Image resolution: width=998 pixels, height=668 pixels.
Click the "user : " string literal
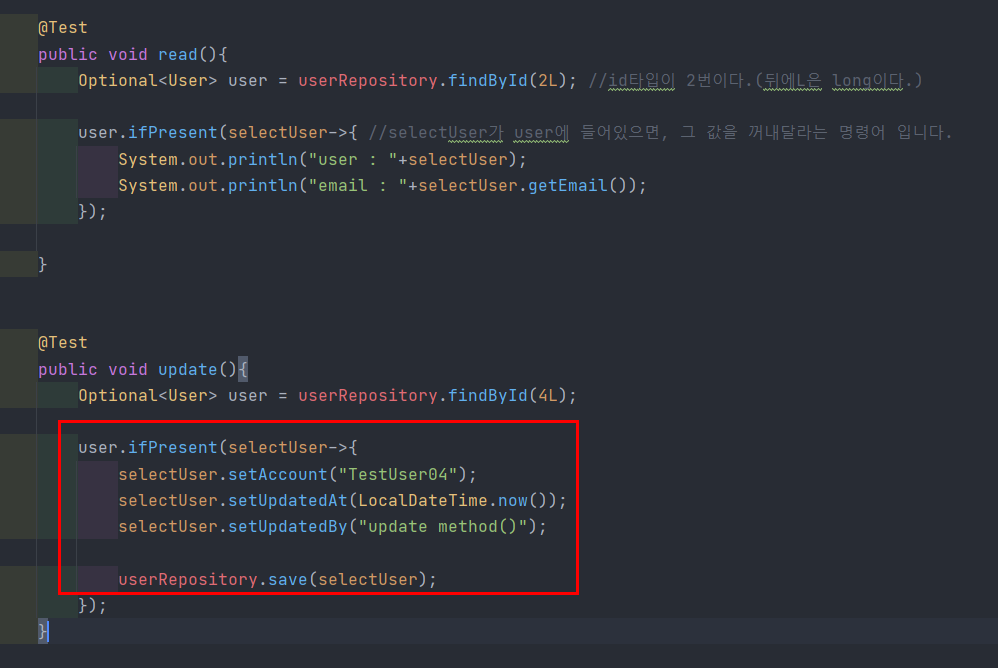353,159
